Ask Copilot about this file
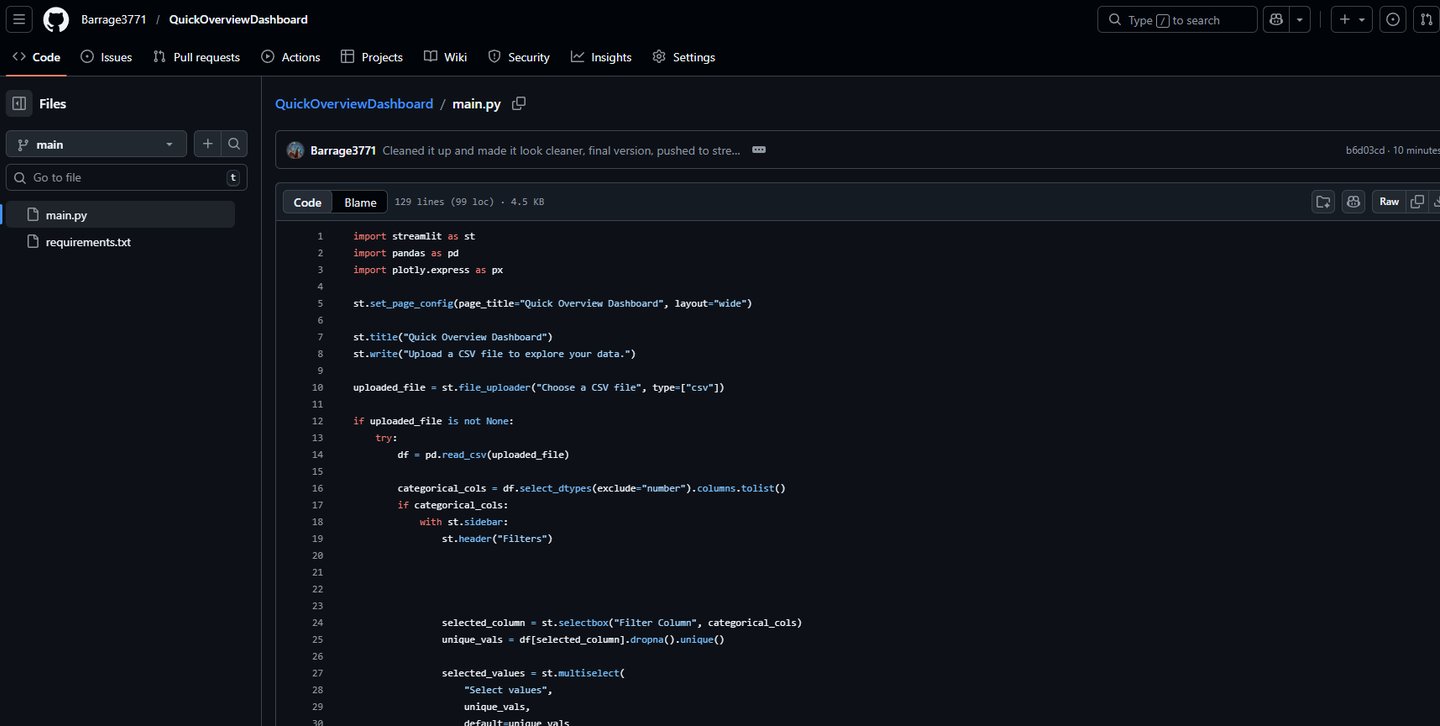Screen dimensions: 1440x726 (x=1353, y=202)
